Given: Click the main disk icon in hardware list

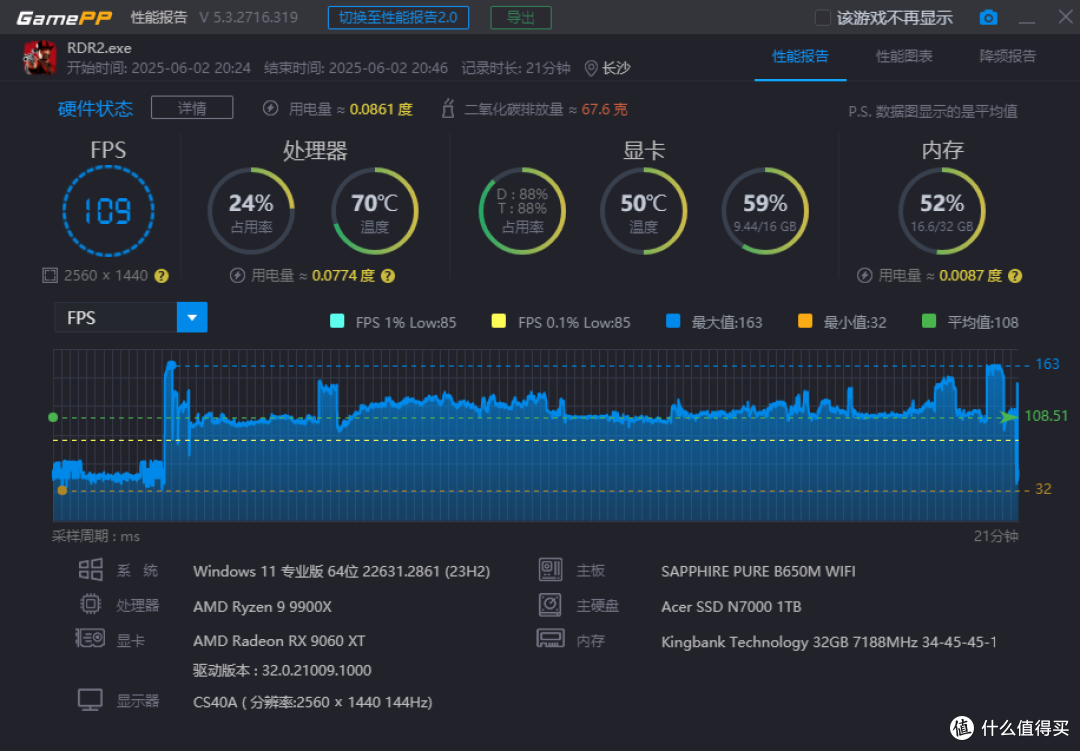Looking at the screenshot, I should pyautogui.click(x=550, y=605).
